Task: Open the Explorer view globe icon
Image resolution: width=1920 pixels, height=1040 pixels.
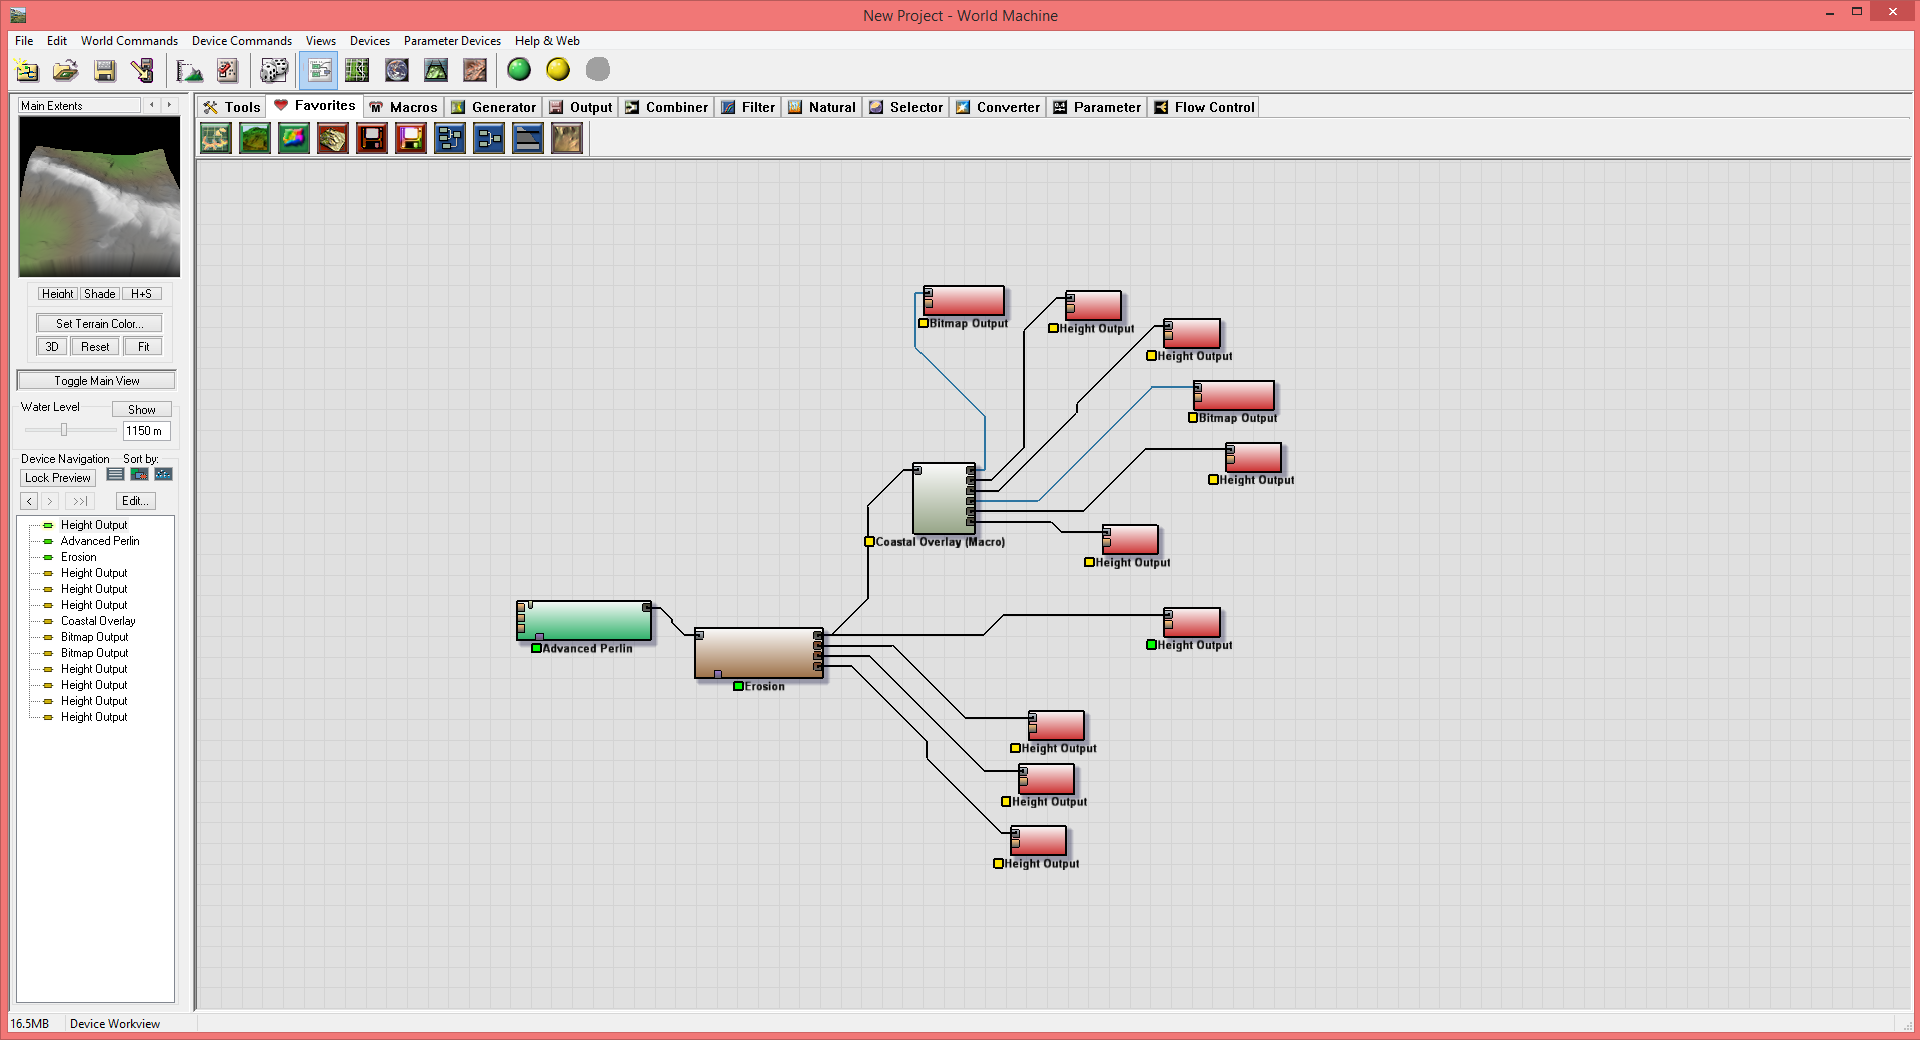Action: pyautogui.click(x=397, y=70)
